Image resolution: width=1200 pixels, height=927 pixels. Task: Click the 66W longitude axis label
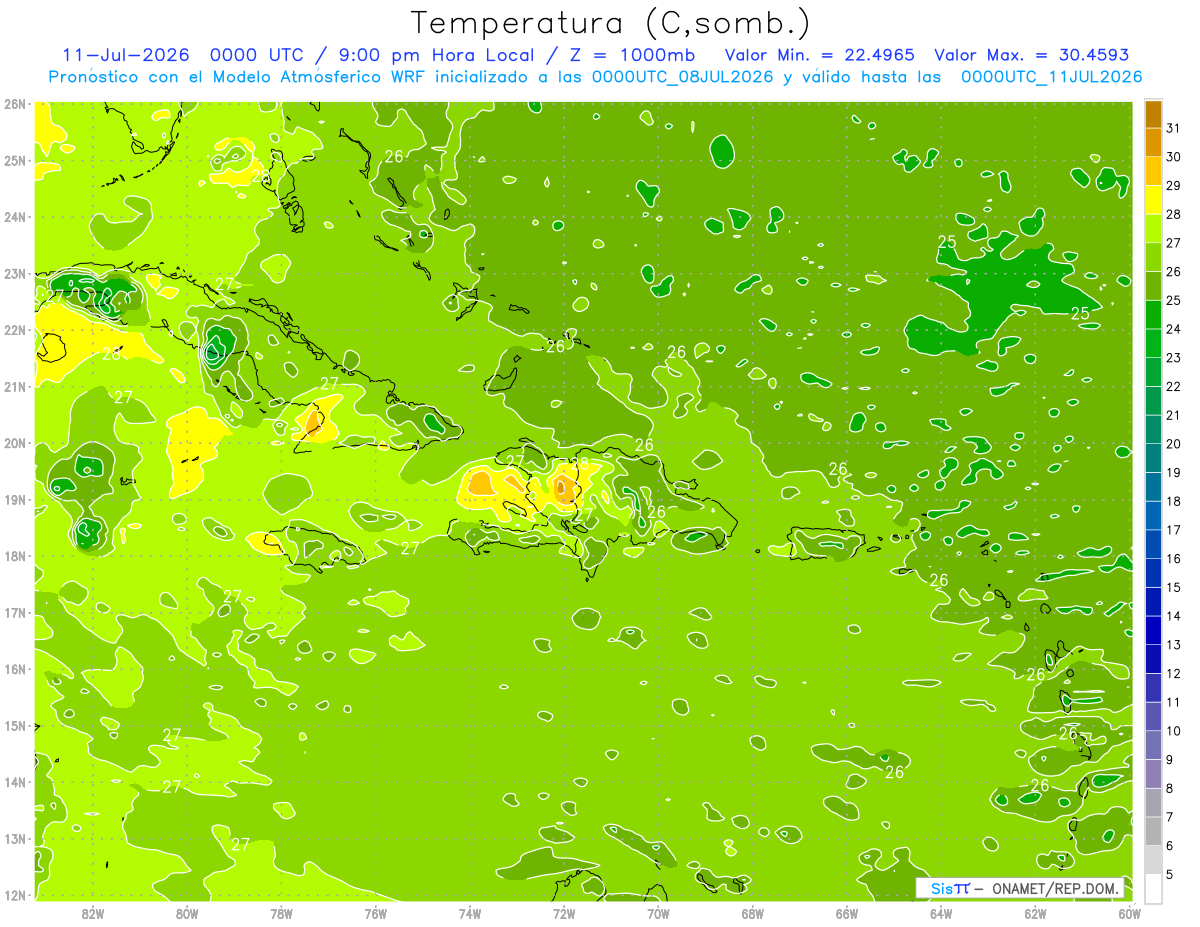coord(847,913)
